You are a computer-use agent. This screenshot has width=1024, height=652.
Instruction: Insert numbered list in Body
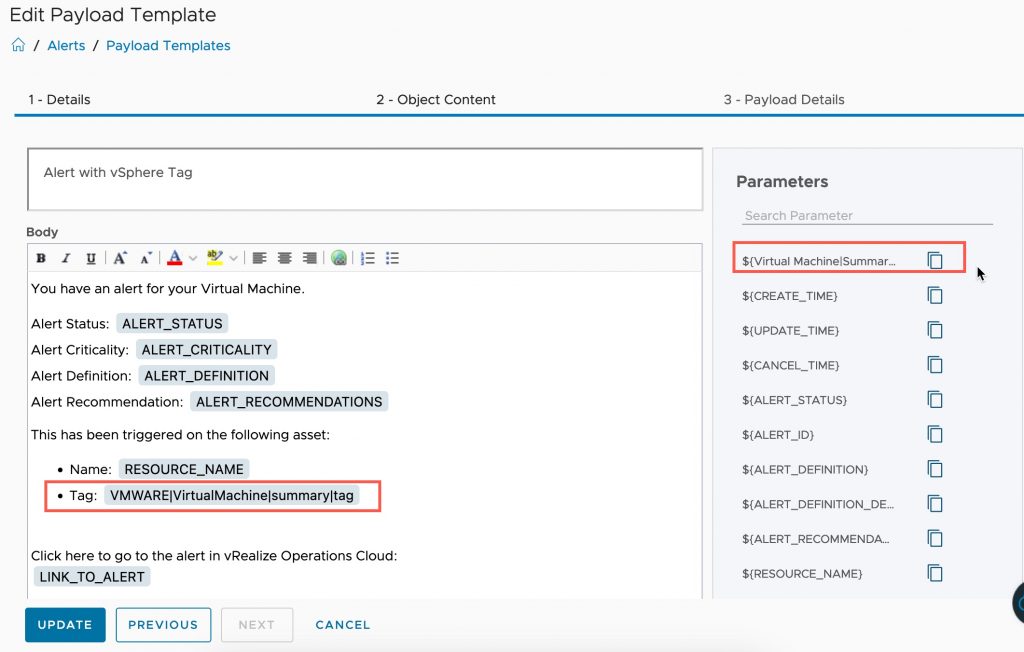click(x=368, y=258)
